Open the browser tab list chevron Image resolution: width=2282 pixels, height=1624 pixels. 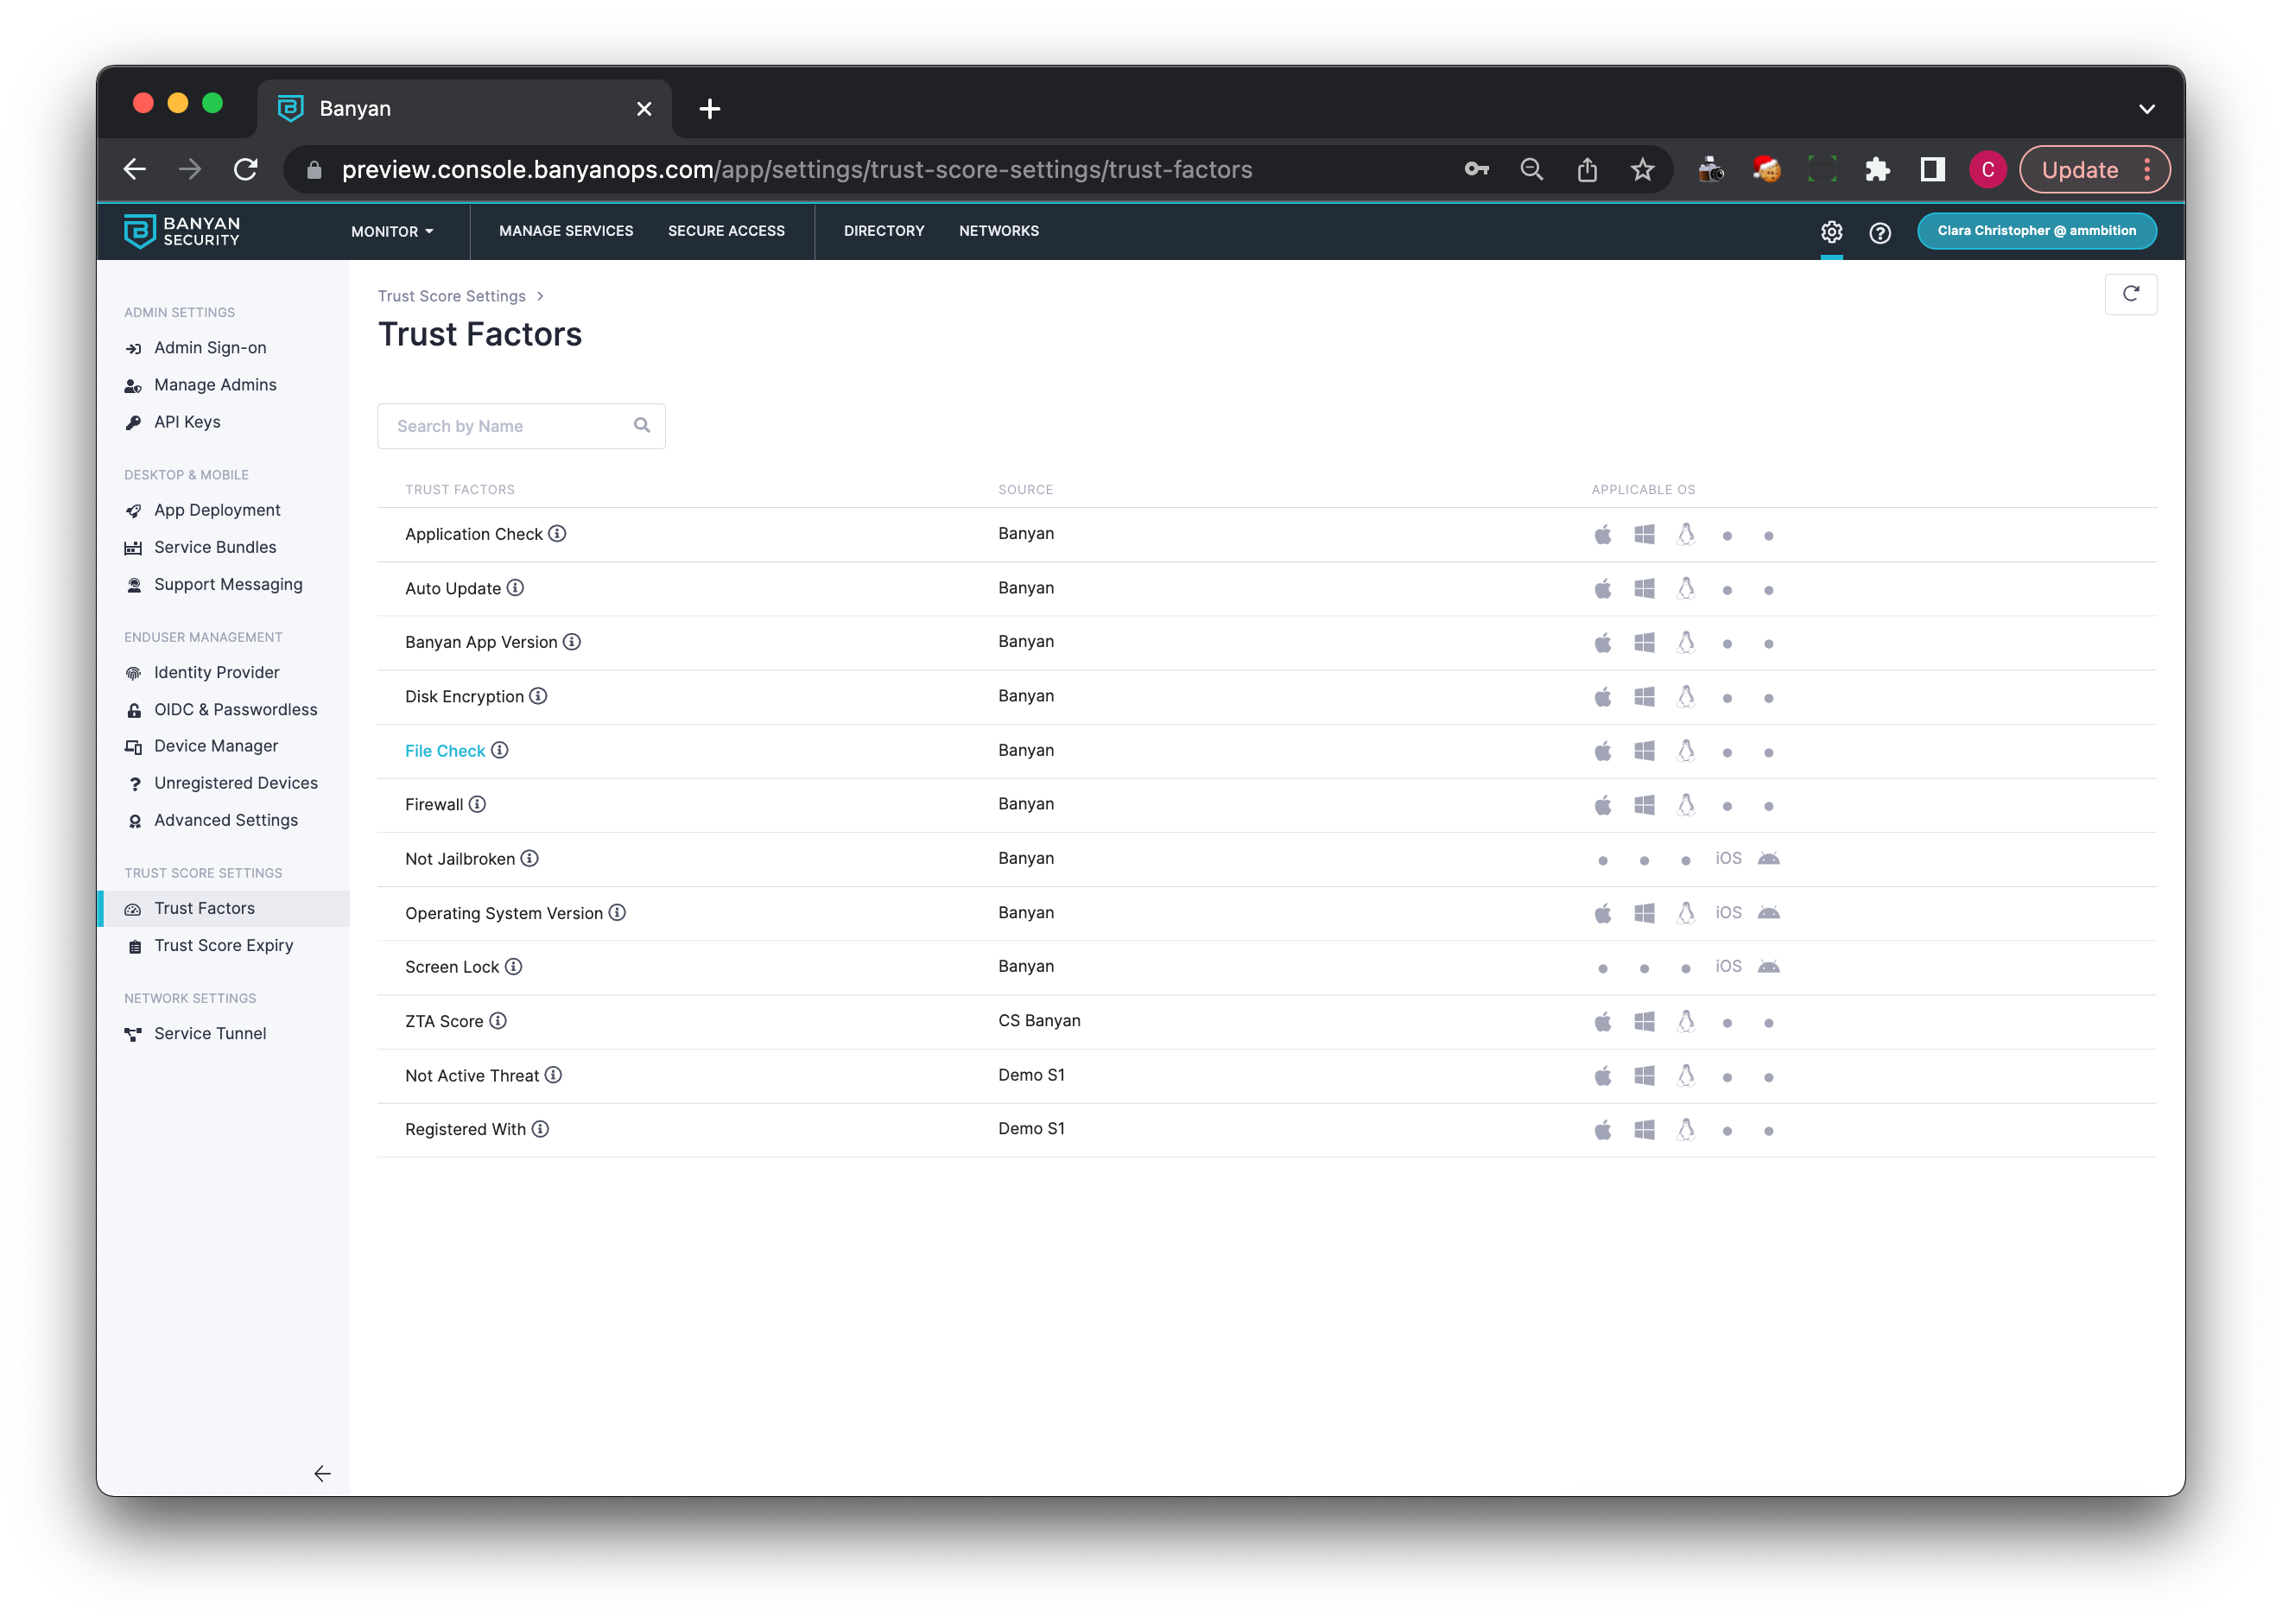pyautogui.click(x=2146, y=109)
